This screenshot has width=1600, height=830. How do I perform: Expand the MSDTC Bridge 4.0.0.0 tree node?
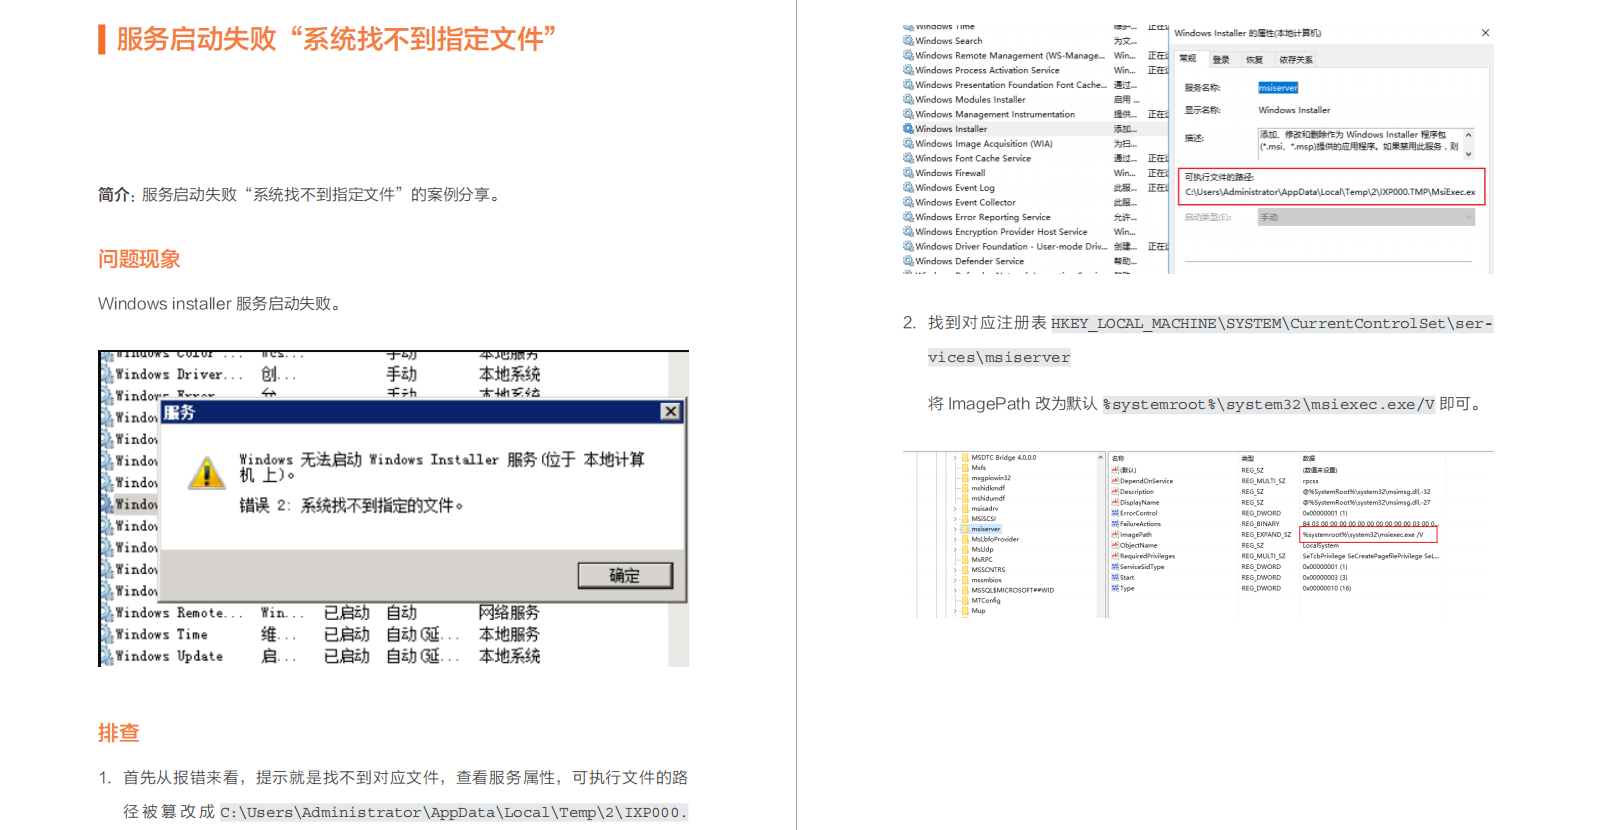[955, 457]
